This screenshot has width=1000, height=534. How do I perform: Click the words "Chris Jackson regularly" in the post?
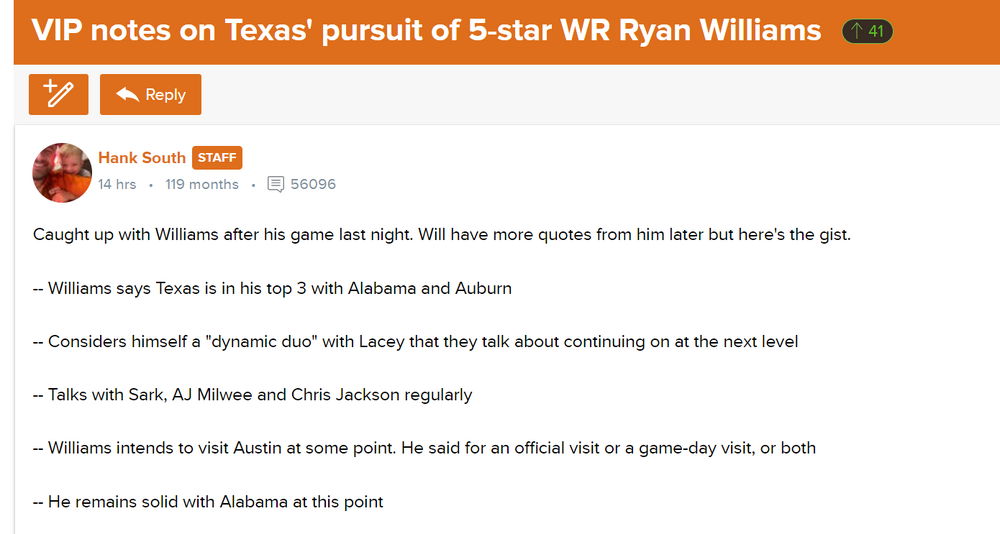[381, 394]
